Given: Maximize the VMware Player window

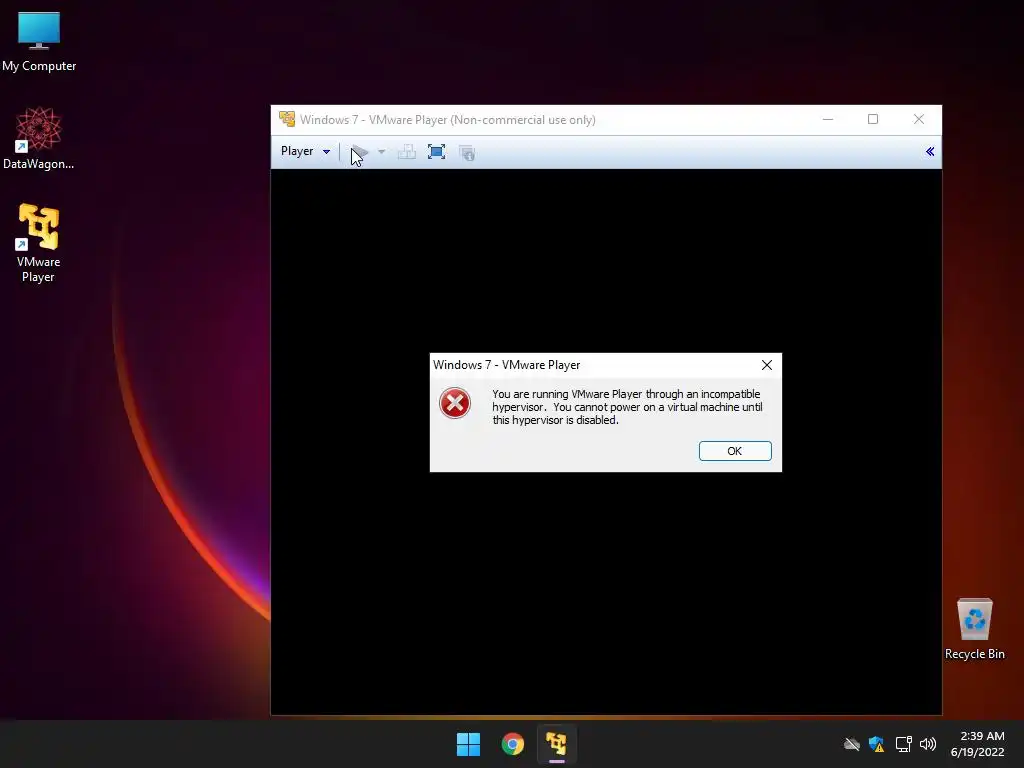Looking at the screenshot, I should (872, 120).
